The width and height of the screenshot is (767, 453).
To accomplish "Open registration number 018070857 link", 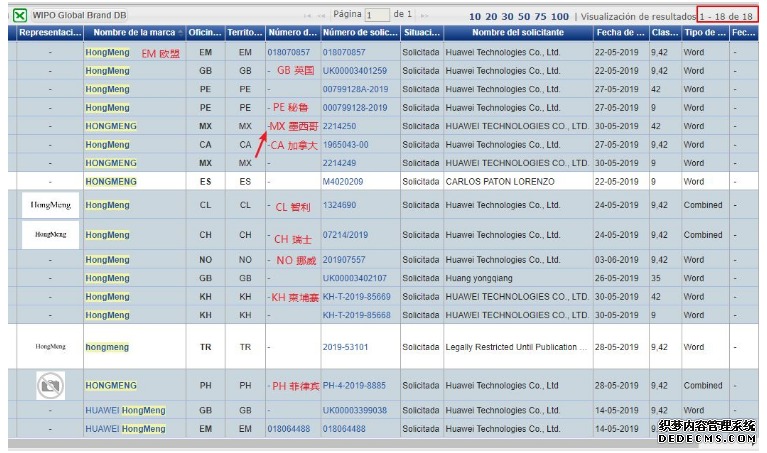I will 289,52.
